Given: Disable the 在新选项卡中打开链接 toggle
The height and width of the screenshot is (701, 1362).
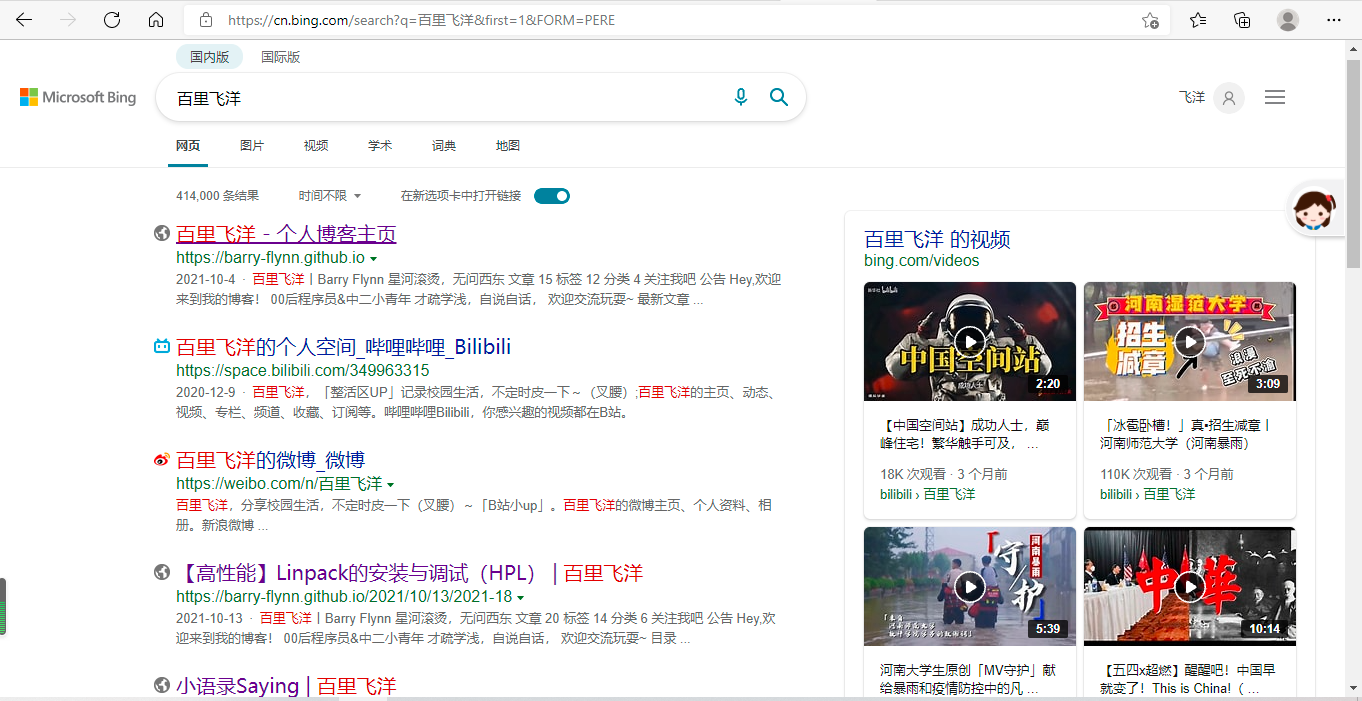Looking at the screenshot, I should click(551, 195).
